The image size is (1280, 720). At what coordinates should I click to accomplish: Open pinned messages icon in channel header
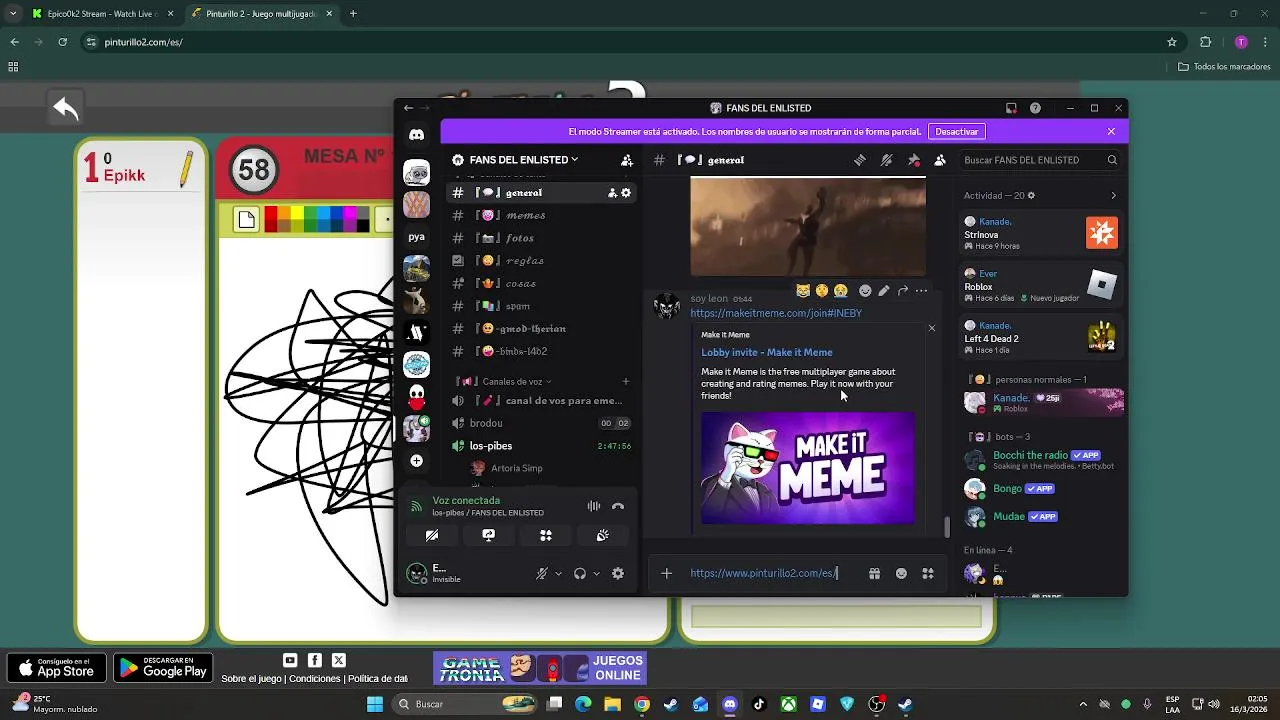click(x=913, y=160)
